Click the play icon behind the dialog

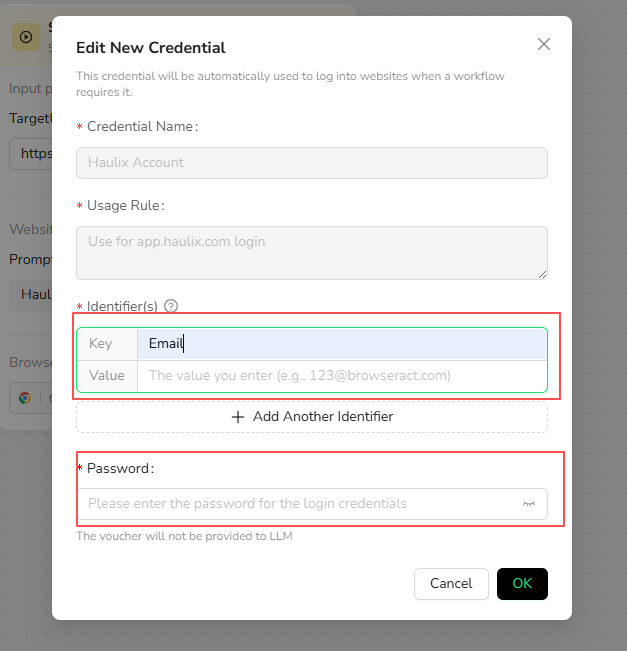26,37
